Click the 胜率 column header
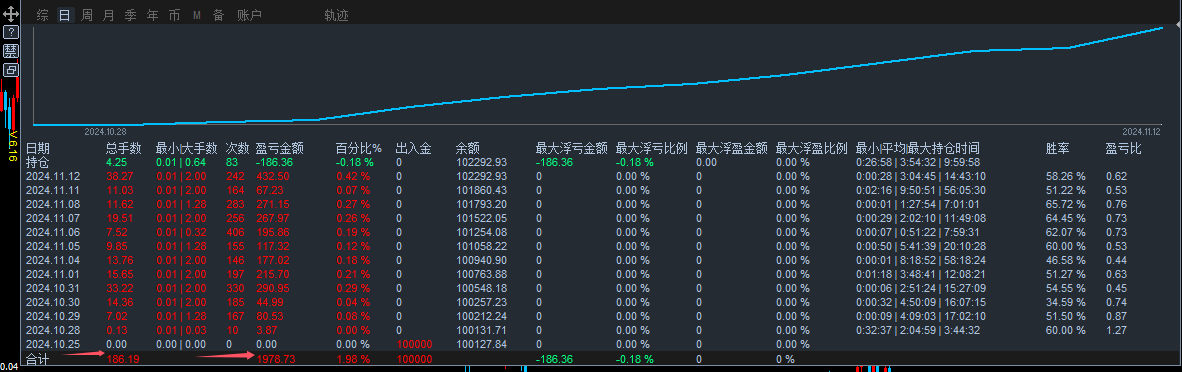Viewport: 1182px width, 372px height. [1057, 149]
